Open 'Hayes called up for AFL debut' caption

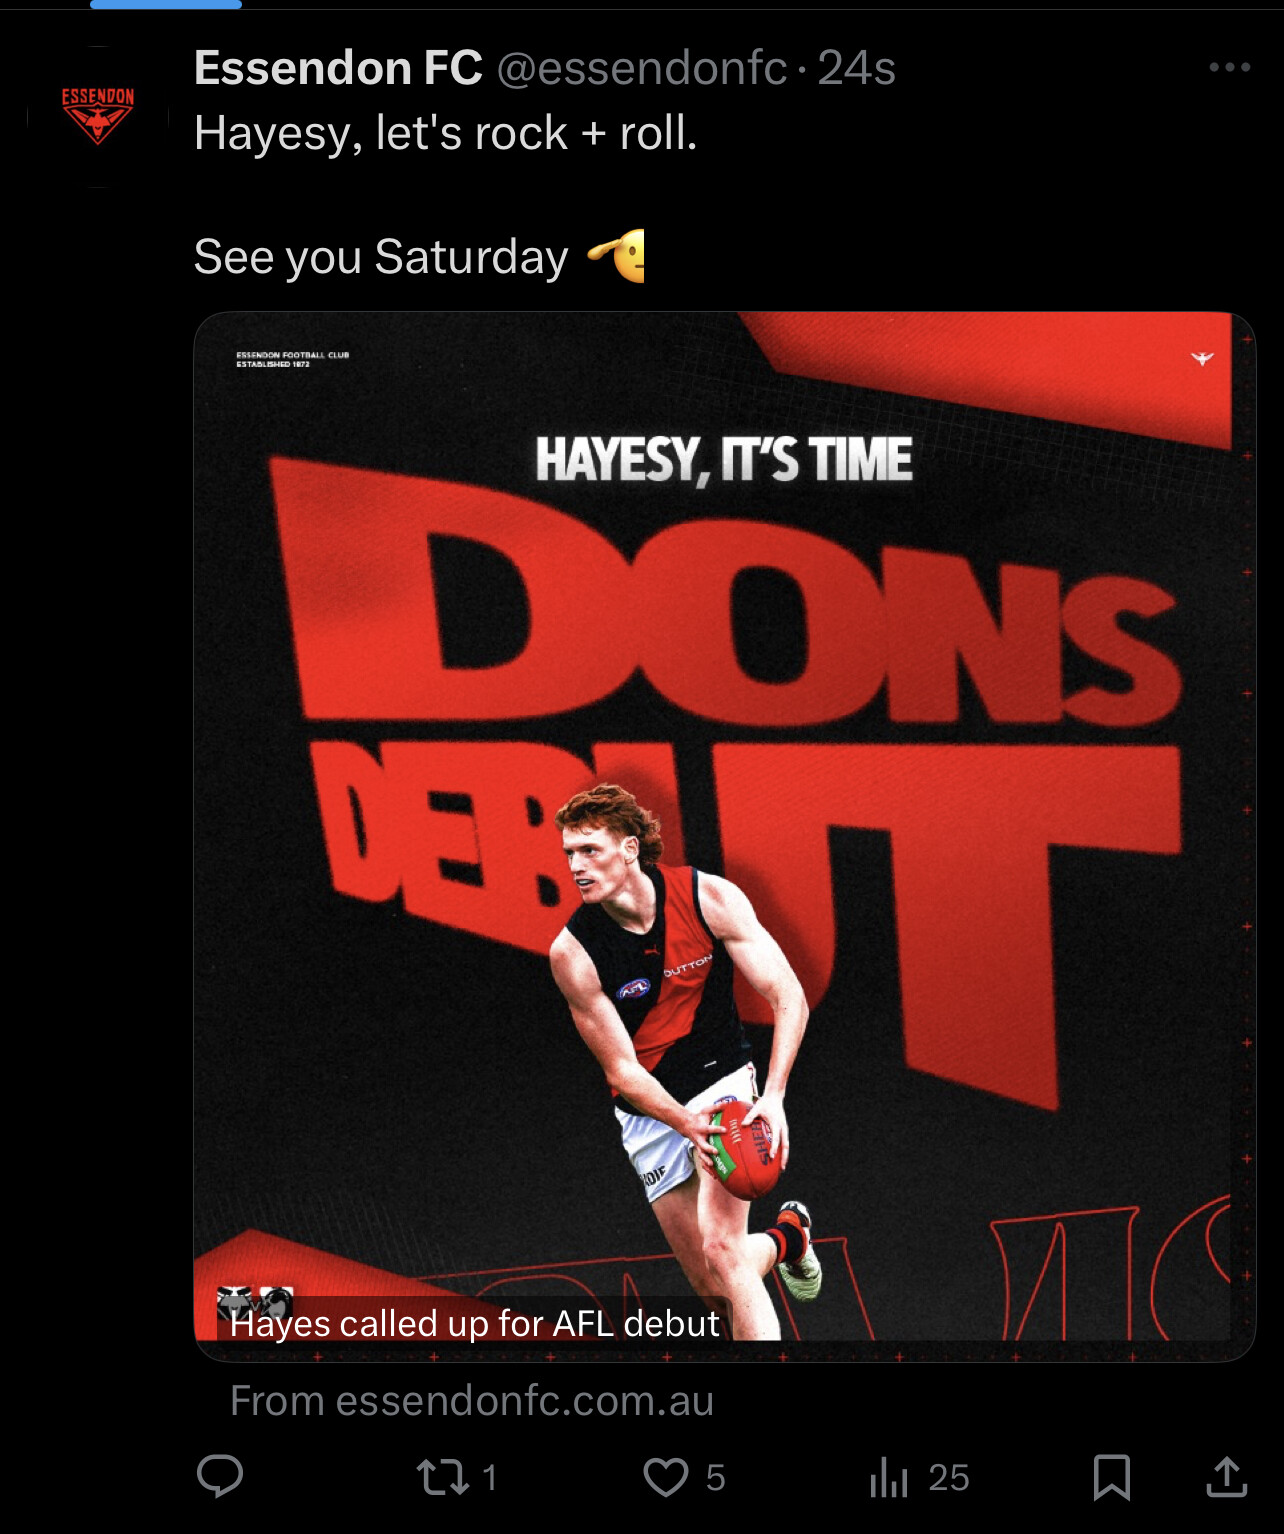point(474,1323)
